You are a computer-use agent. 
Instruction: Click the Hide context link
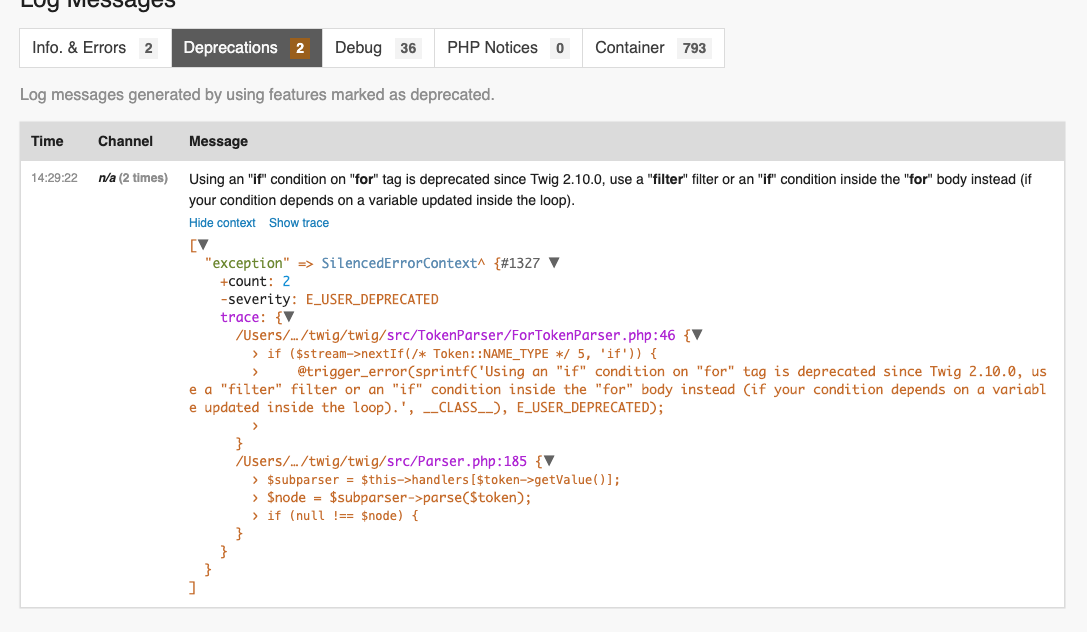(222, 223)
